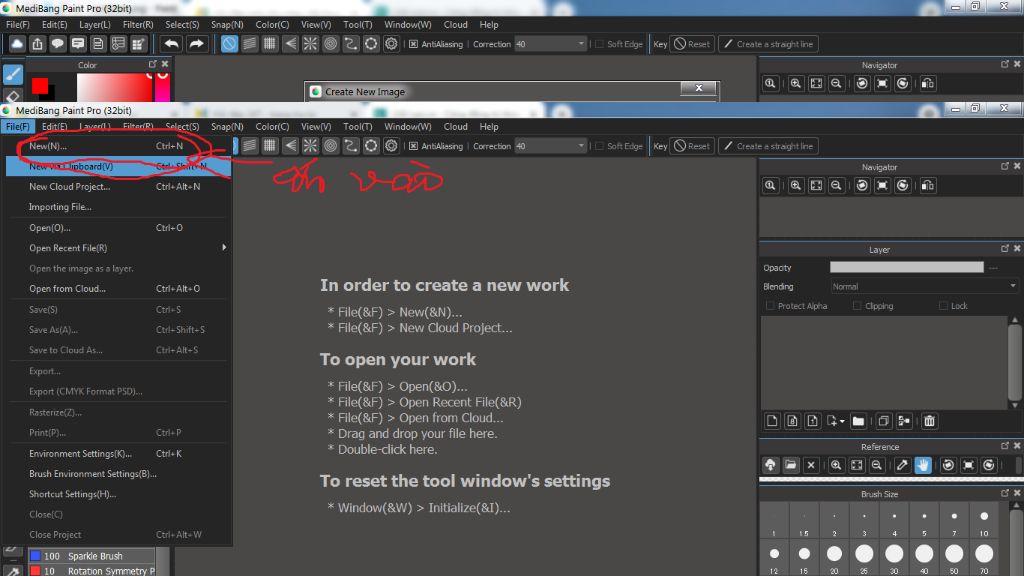Viewport: 1024px width, 576px height.
Task: Click the red foreground color swatch
Action: [x=40, y=86]
